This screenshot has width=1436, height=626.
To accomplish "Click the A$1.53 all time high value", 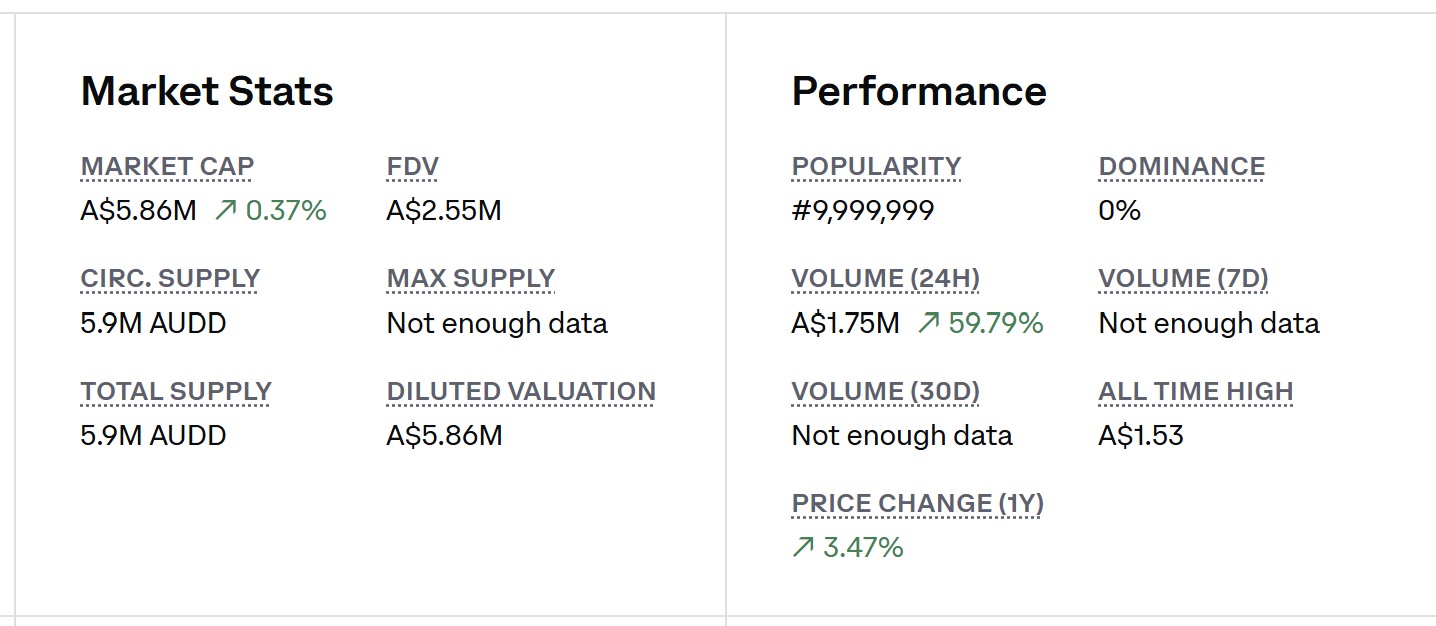I will (1140, 435).
